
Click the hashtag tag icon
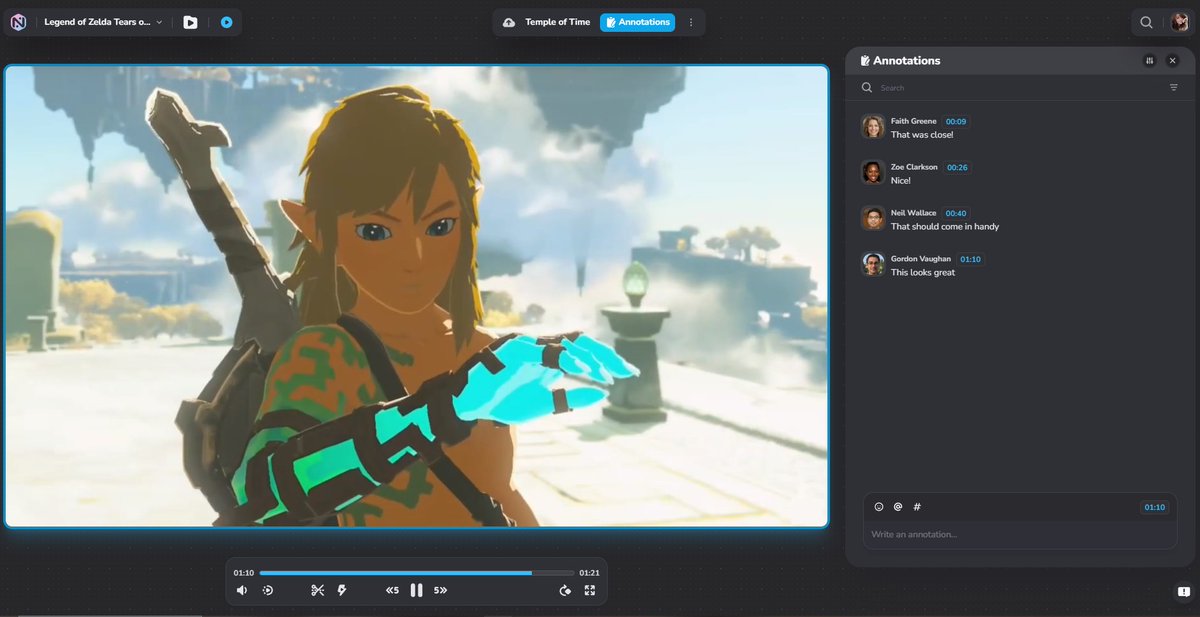click(x=917, y=507)
